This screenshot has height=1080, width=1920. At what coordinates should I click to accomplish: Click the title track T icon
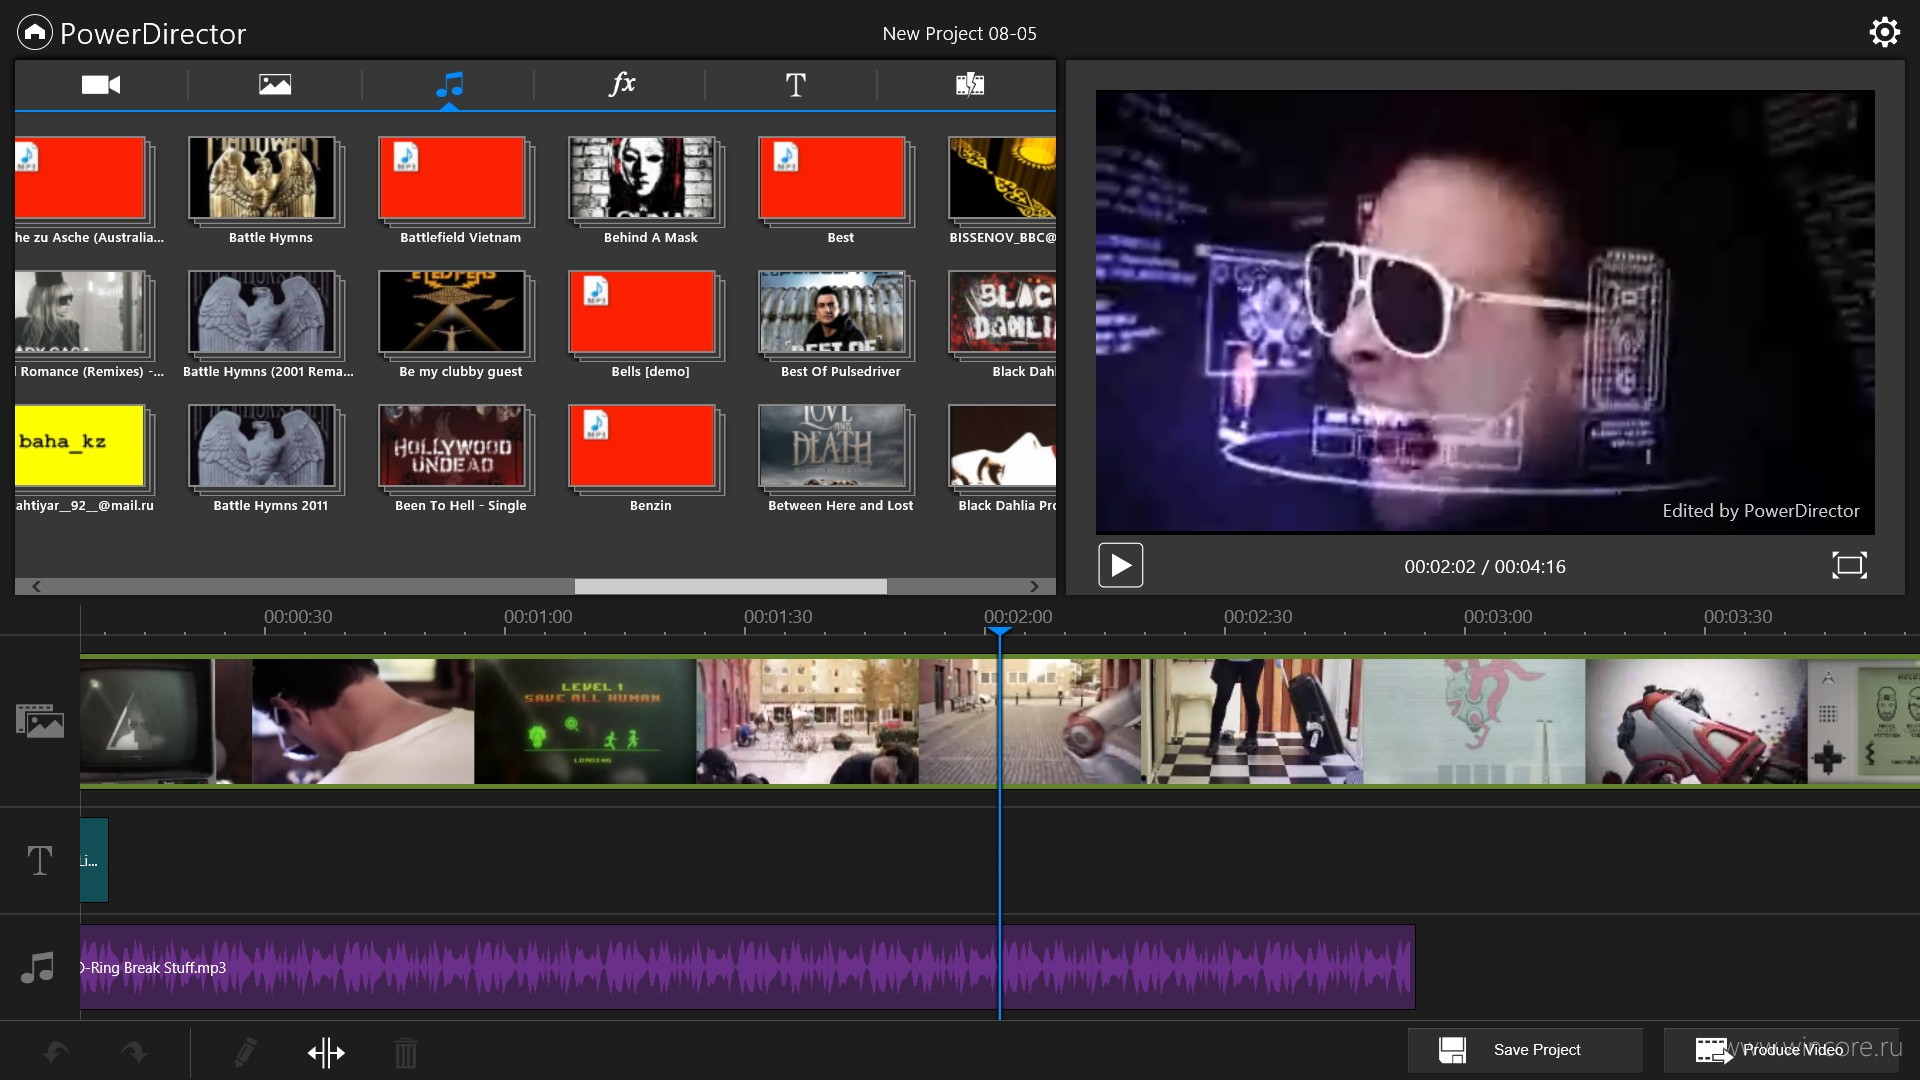[x=40, y=860]
